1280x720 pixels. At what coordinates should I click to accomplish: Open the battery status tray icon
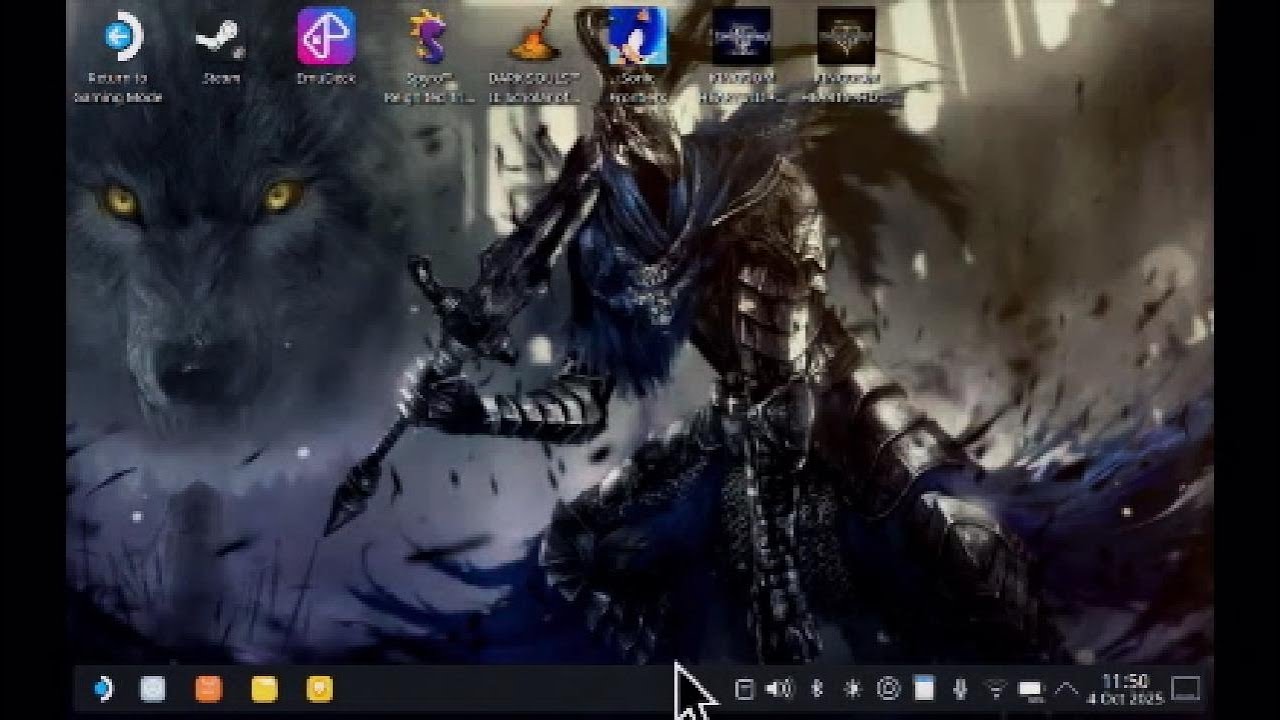tap(1030, 689)
